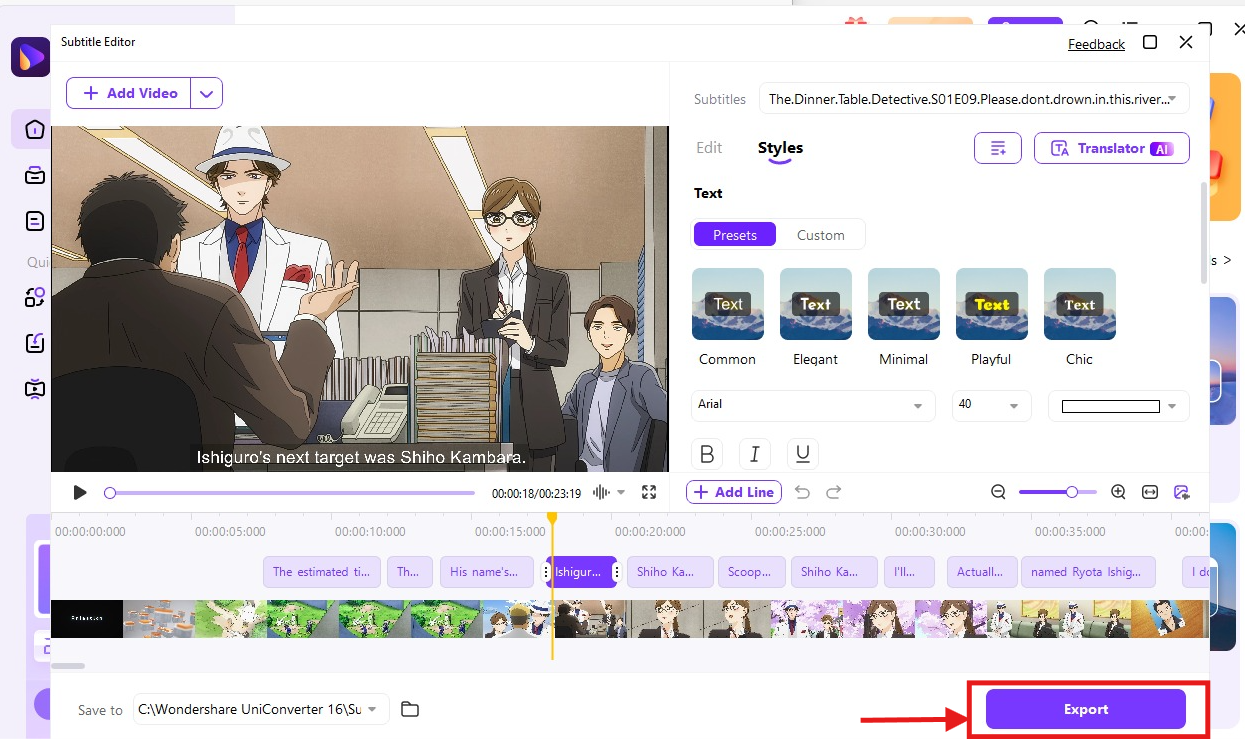Select the 'I'll...' subtitle clip
The width and height of the screenshot is (1245, 739).
pos(909,572)
